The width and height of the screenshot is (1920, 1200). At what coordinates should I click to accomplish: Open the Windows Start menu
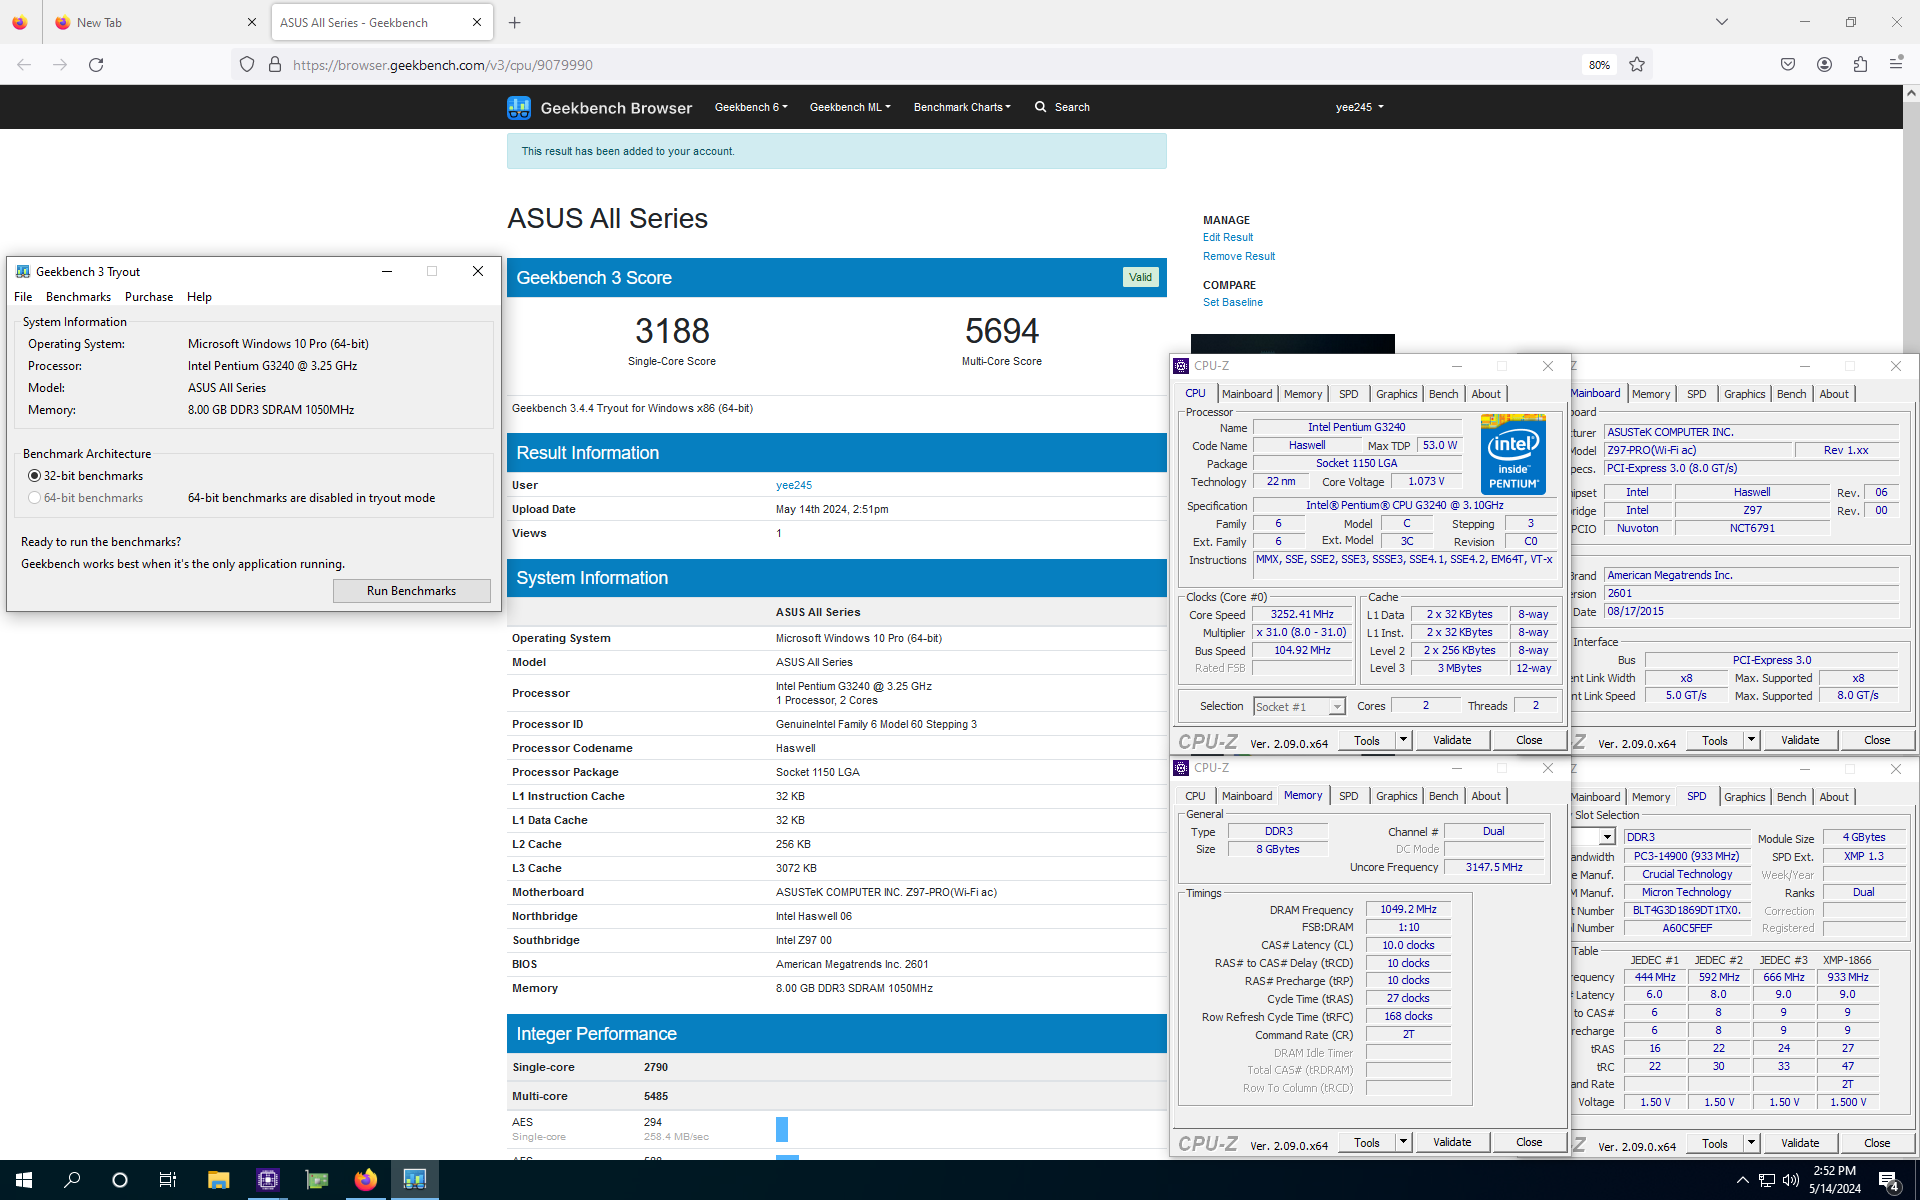click(x=24, y=1180)
